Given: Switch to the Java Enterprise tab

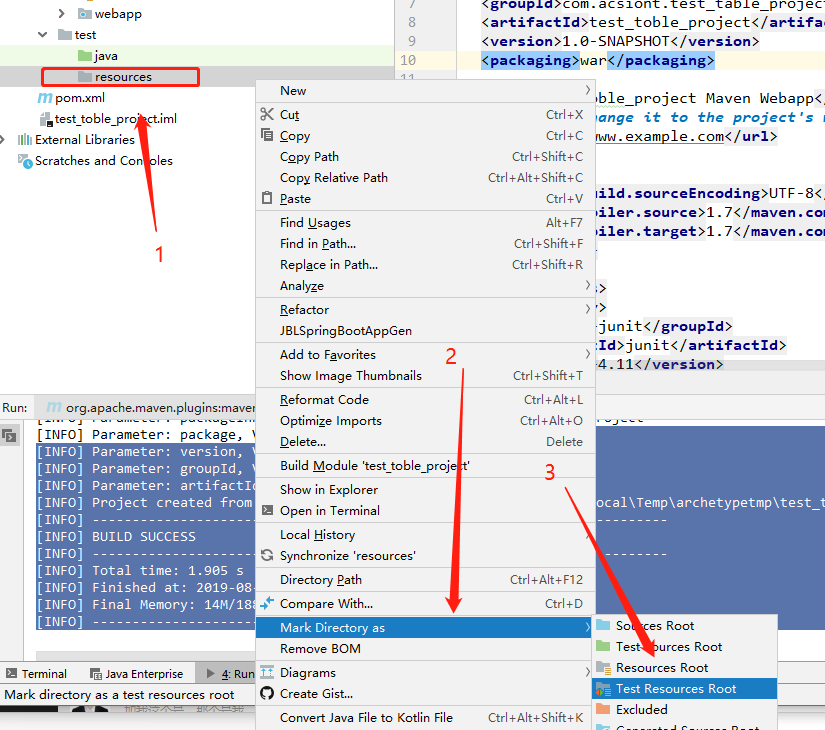Looking at the screenshot, I should 136,674.
